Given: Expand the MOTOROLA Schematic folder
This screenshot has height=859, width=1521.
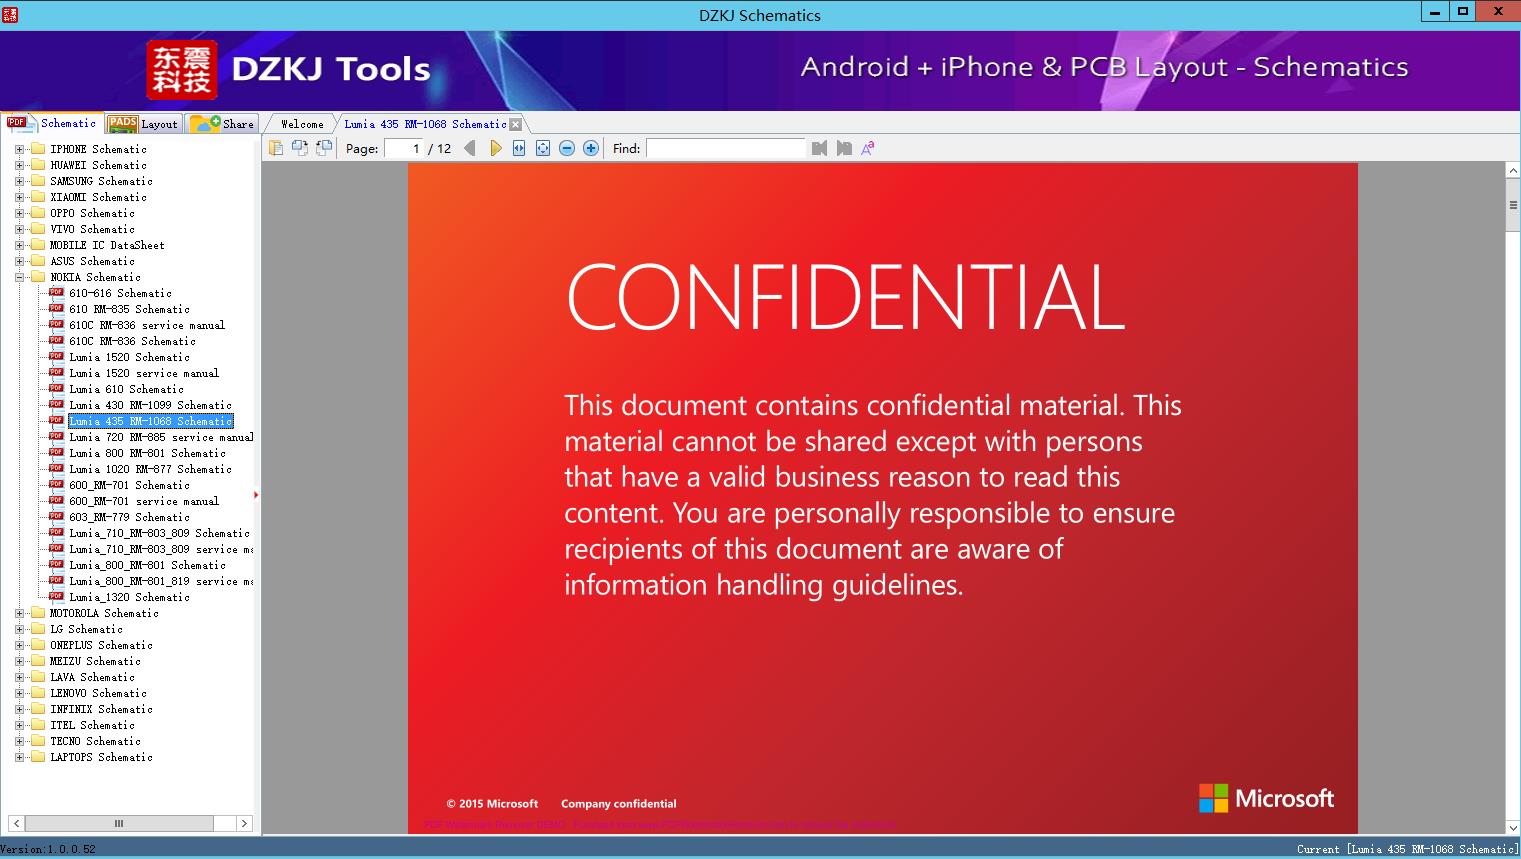Looking at the screenshot, I should click(19, 613).
